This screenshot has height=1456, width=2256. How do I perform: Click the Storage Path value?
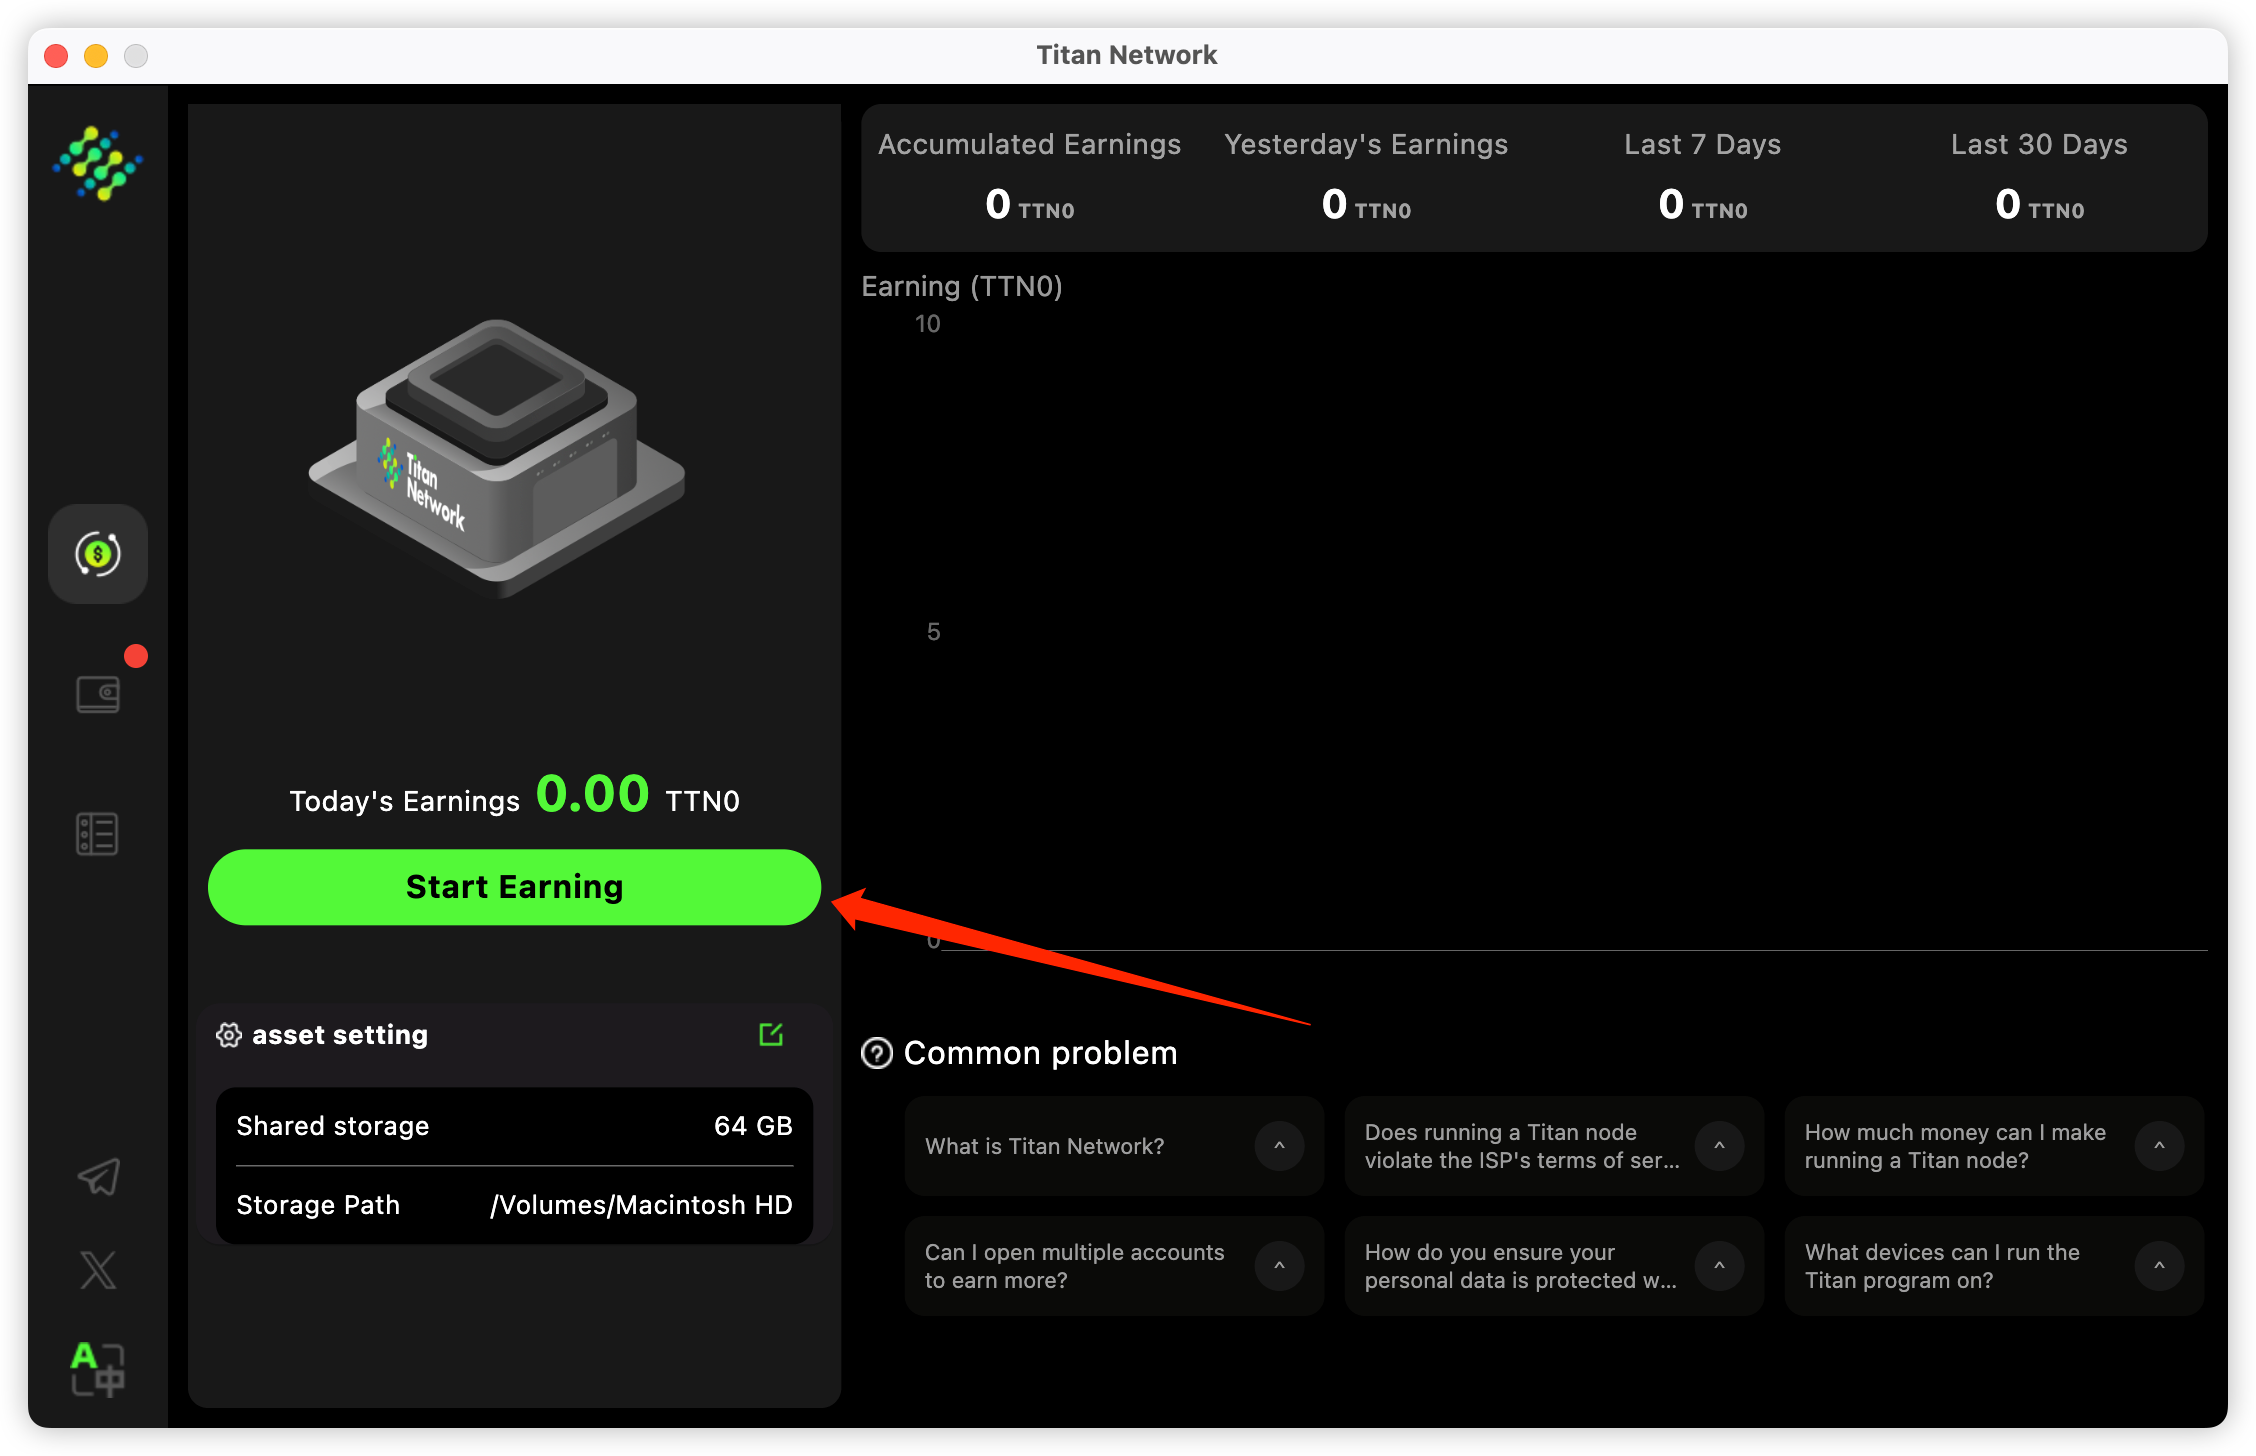641,1205
